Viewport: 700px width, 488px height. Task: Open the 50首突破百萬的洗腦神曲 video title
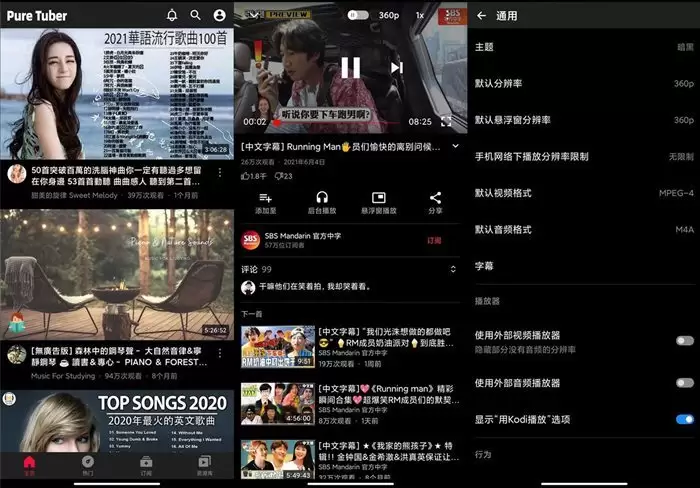pos(117,176)
